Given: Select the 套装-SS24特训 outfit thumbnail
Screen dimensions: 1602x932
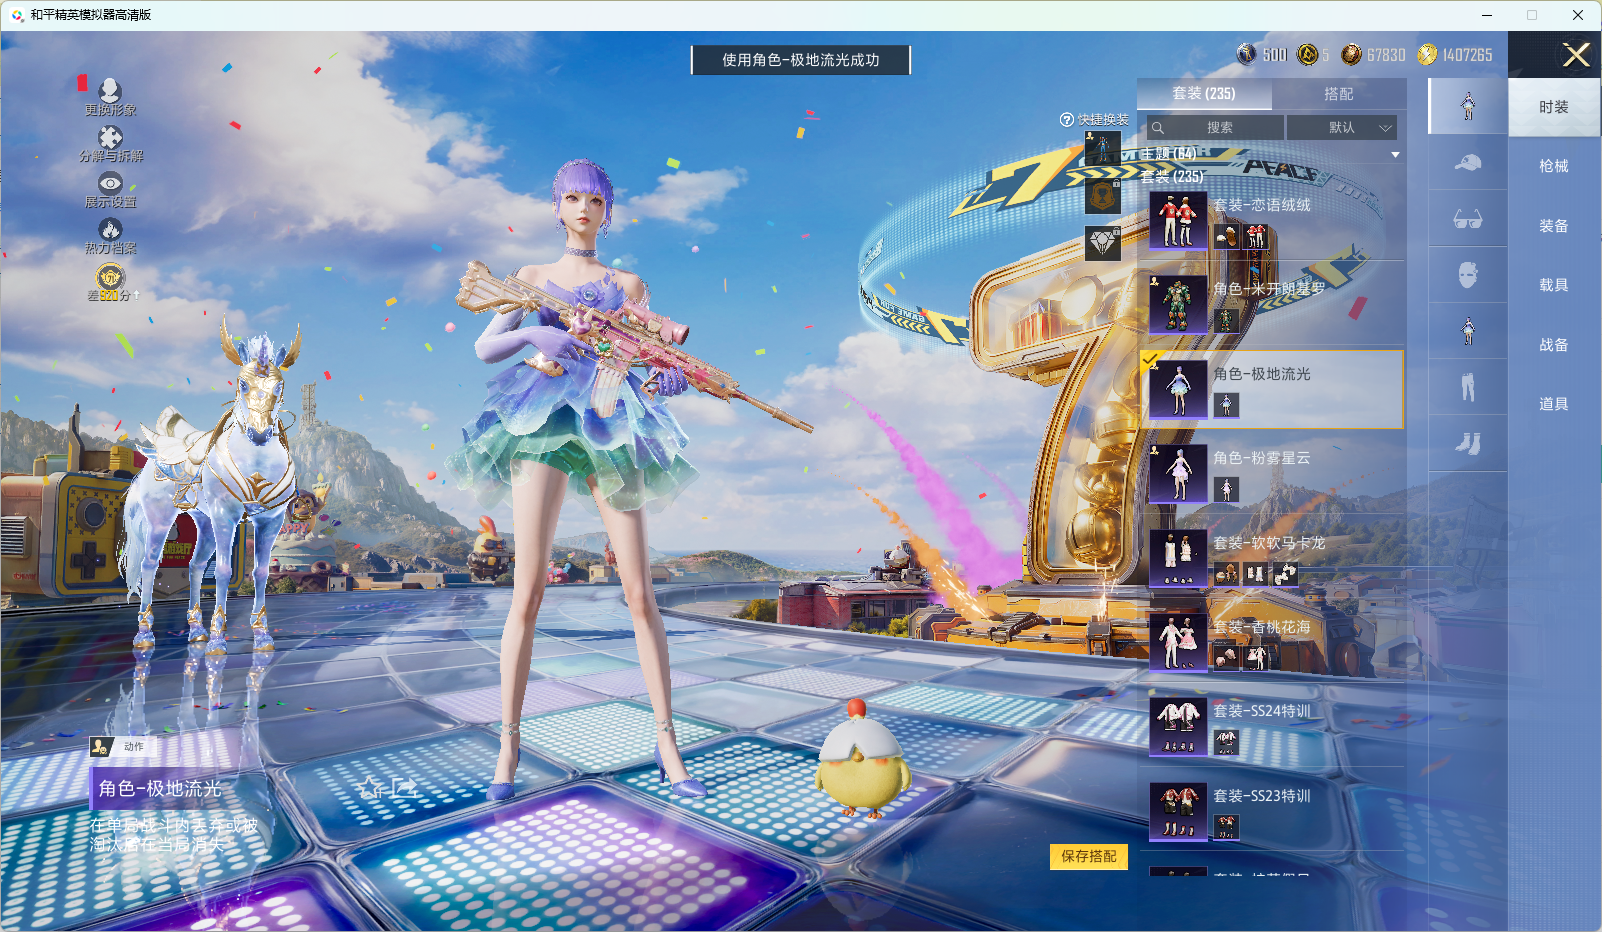Looking at the screenshot, I should tap(1178, 726).
